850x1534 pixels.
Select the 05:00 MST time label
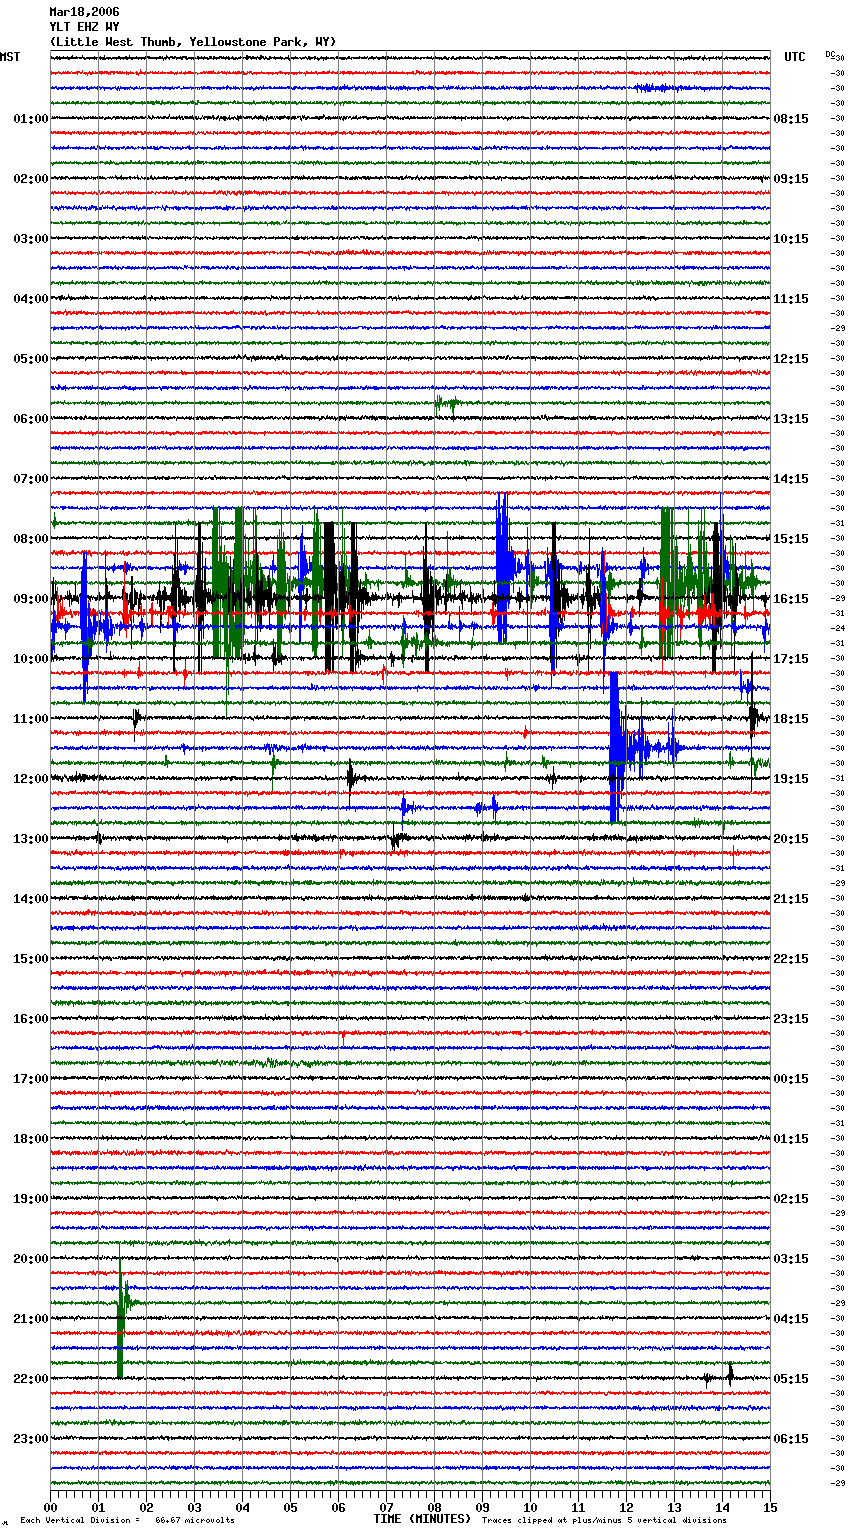click(31, 359)
